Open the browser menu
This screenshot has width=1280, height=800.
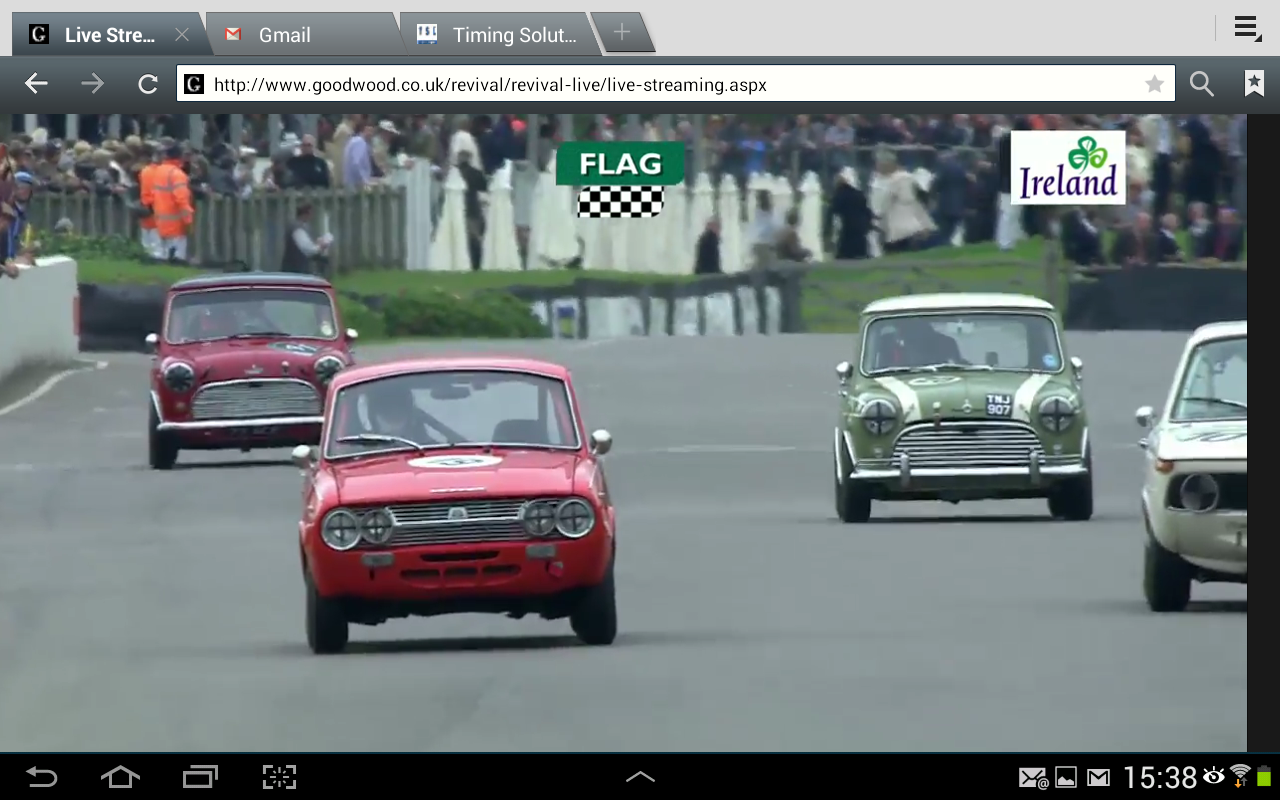[1246, 28]
